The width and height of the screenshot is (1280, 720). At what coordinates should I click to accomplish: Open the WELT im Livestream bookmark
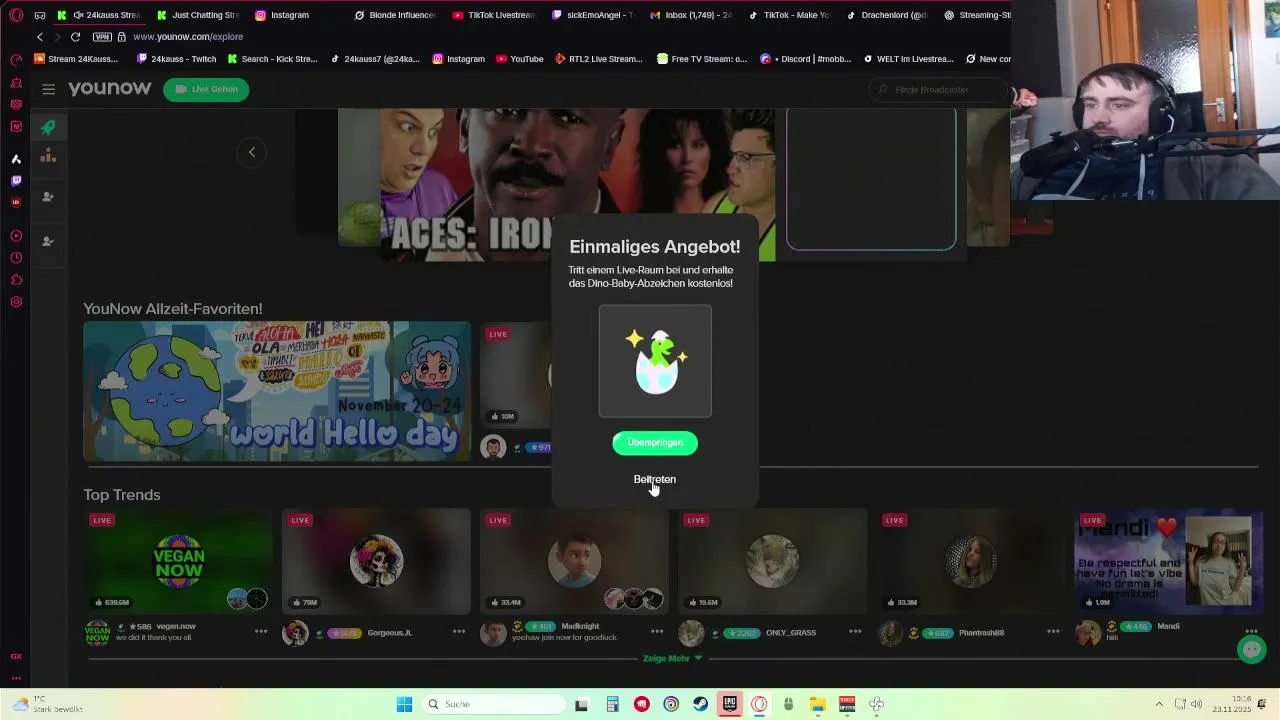(x=908, y=59)
